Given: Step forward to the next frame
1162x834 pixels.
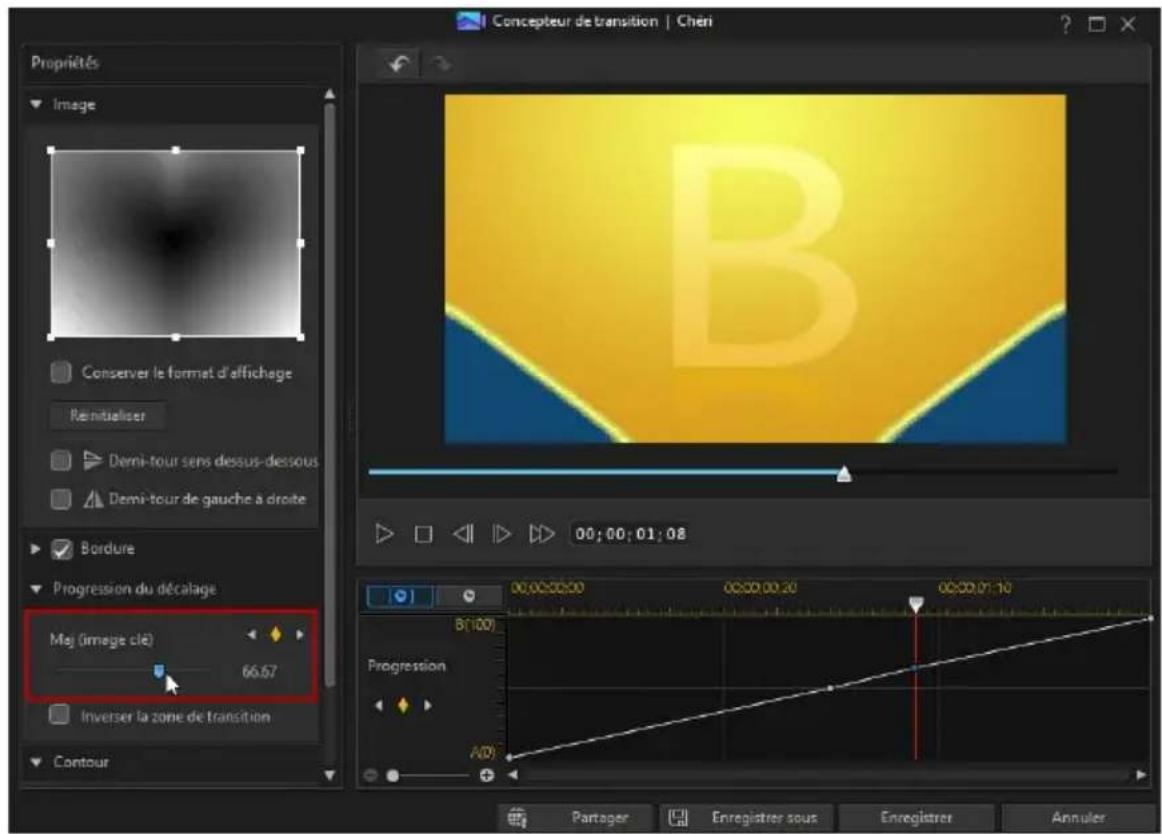Looking at the screenshot, I should point(502,534).
